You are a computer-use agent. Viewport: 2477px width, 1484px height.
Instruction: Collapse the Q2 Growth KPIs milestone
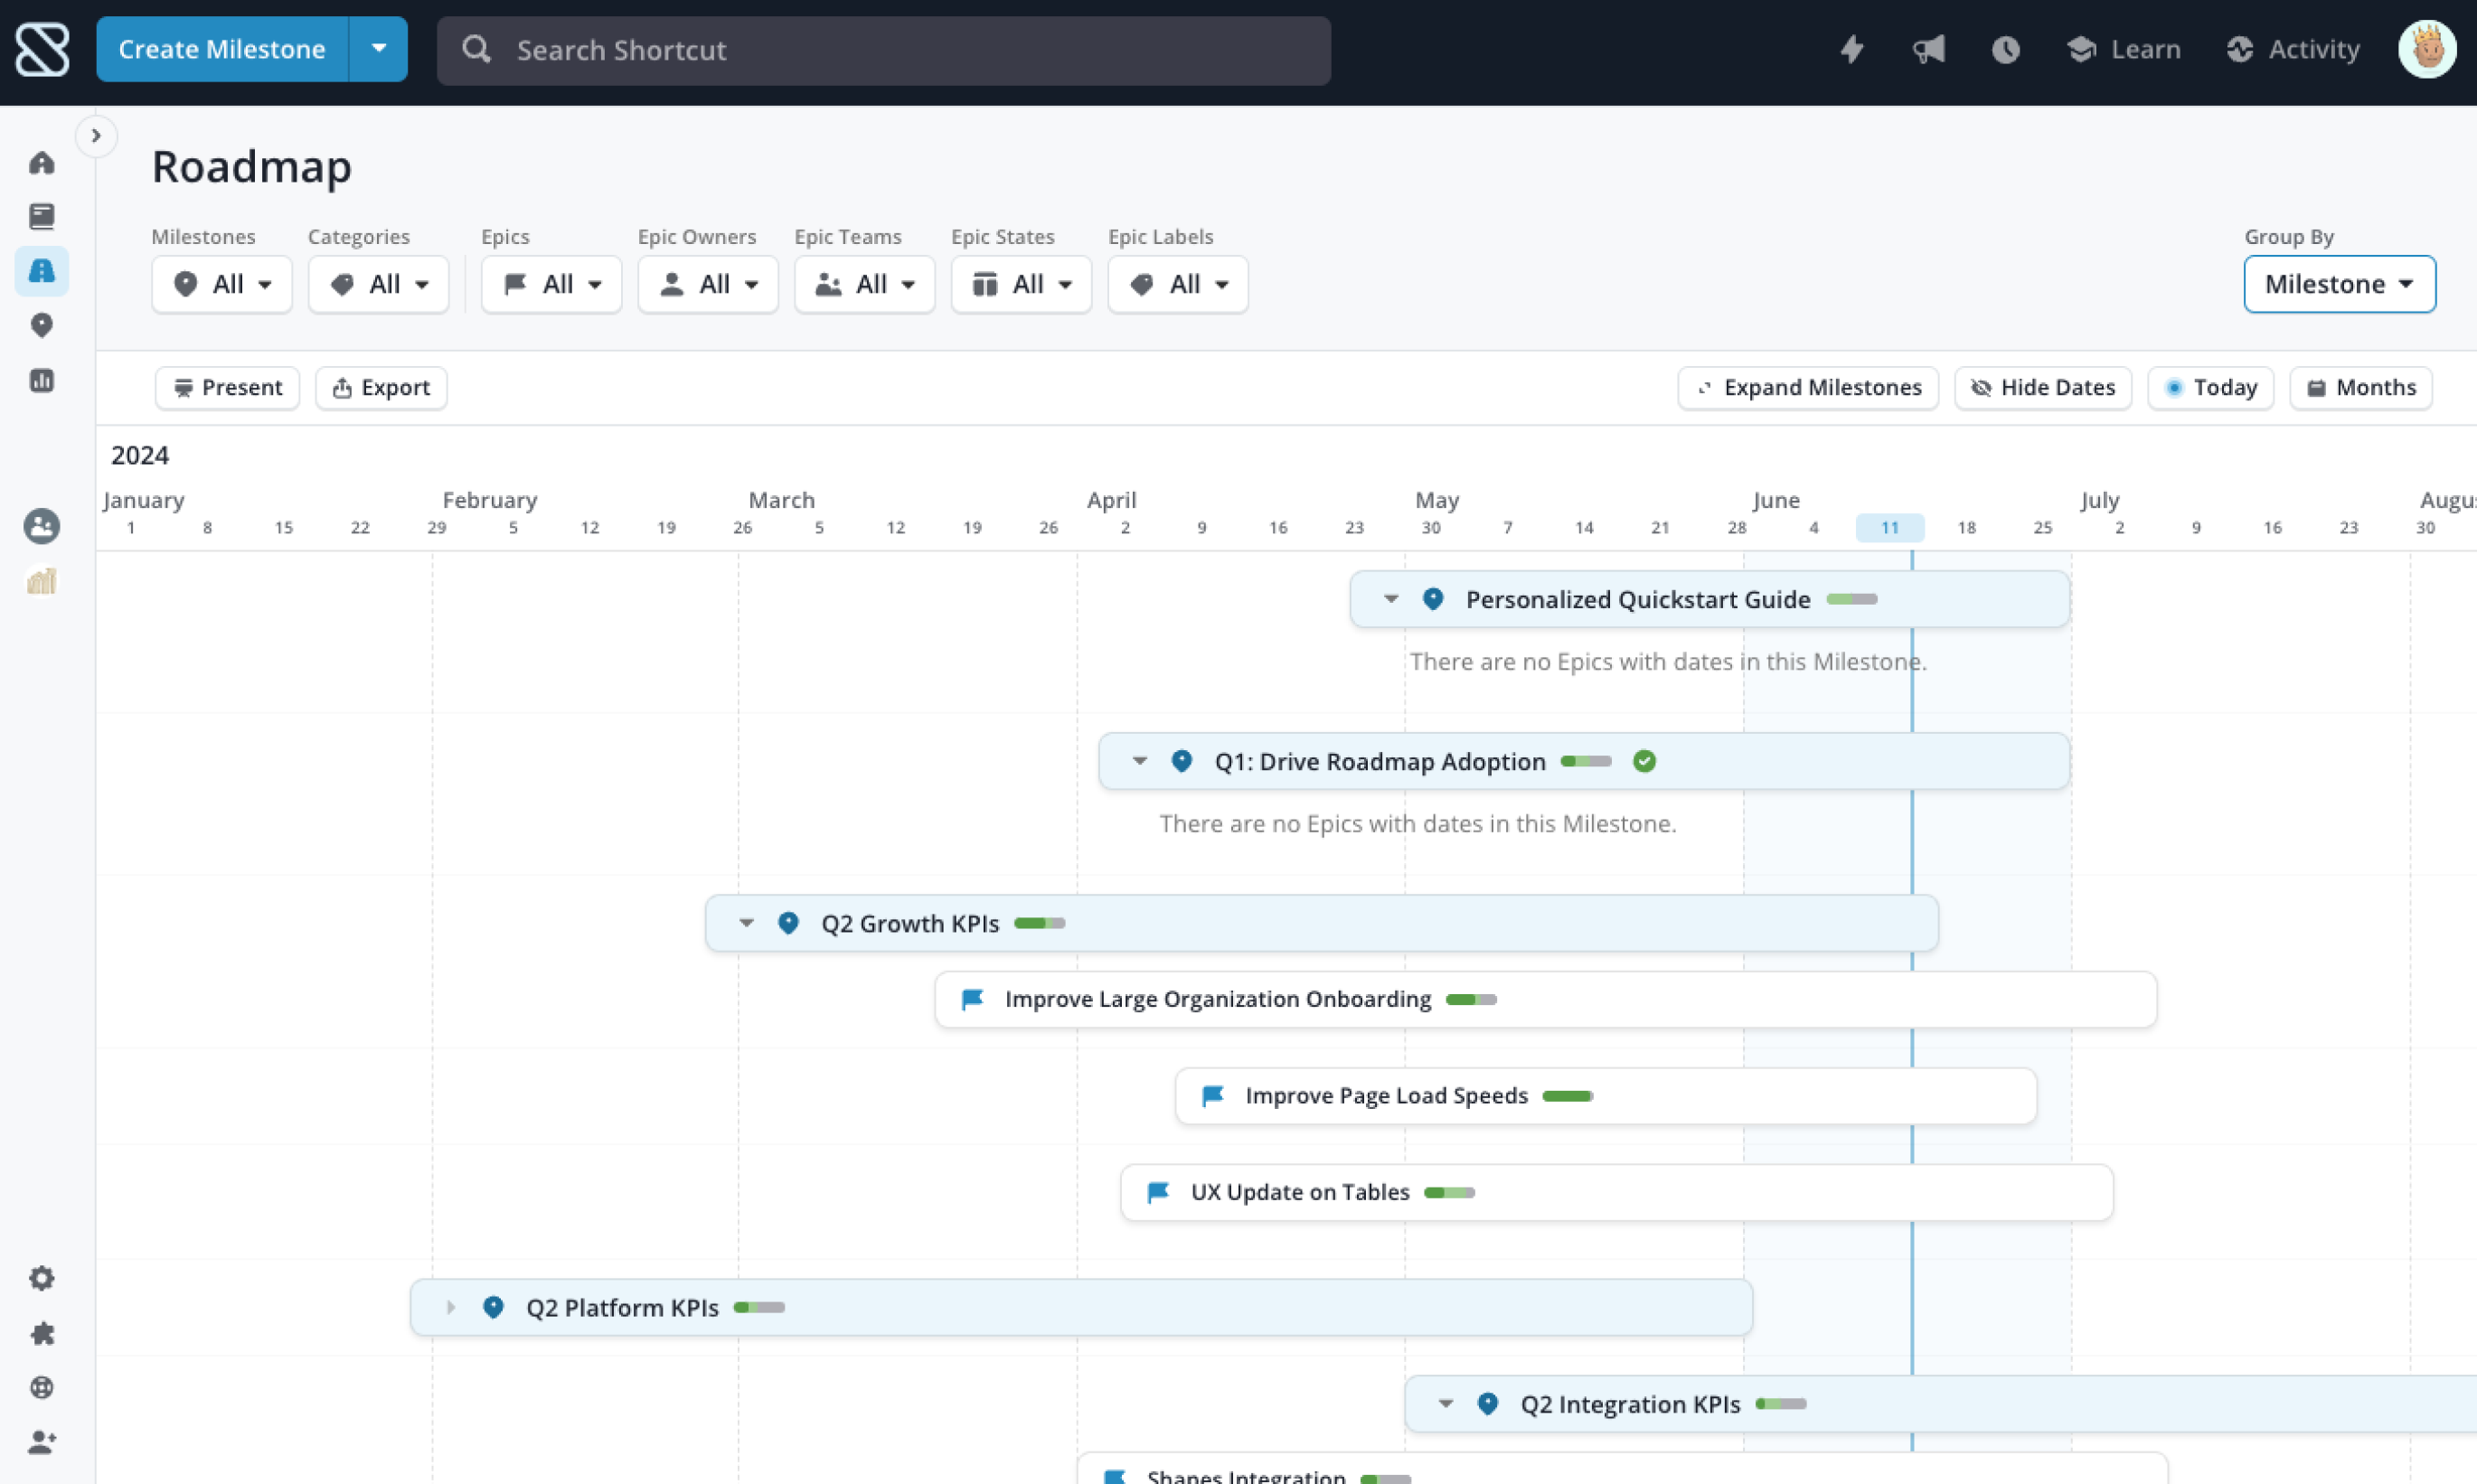coord(746,923)
